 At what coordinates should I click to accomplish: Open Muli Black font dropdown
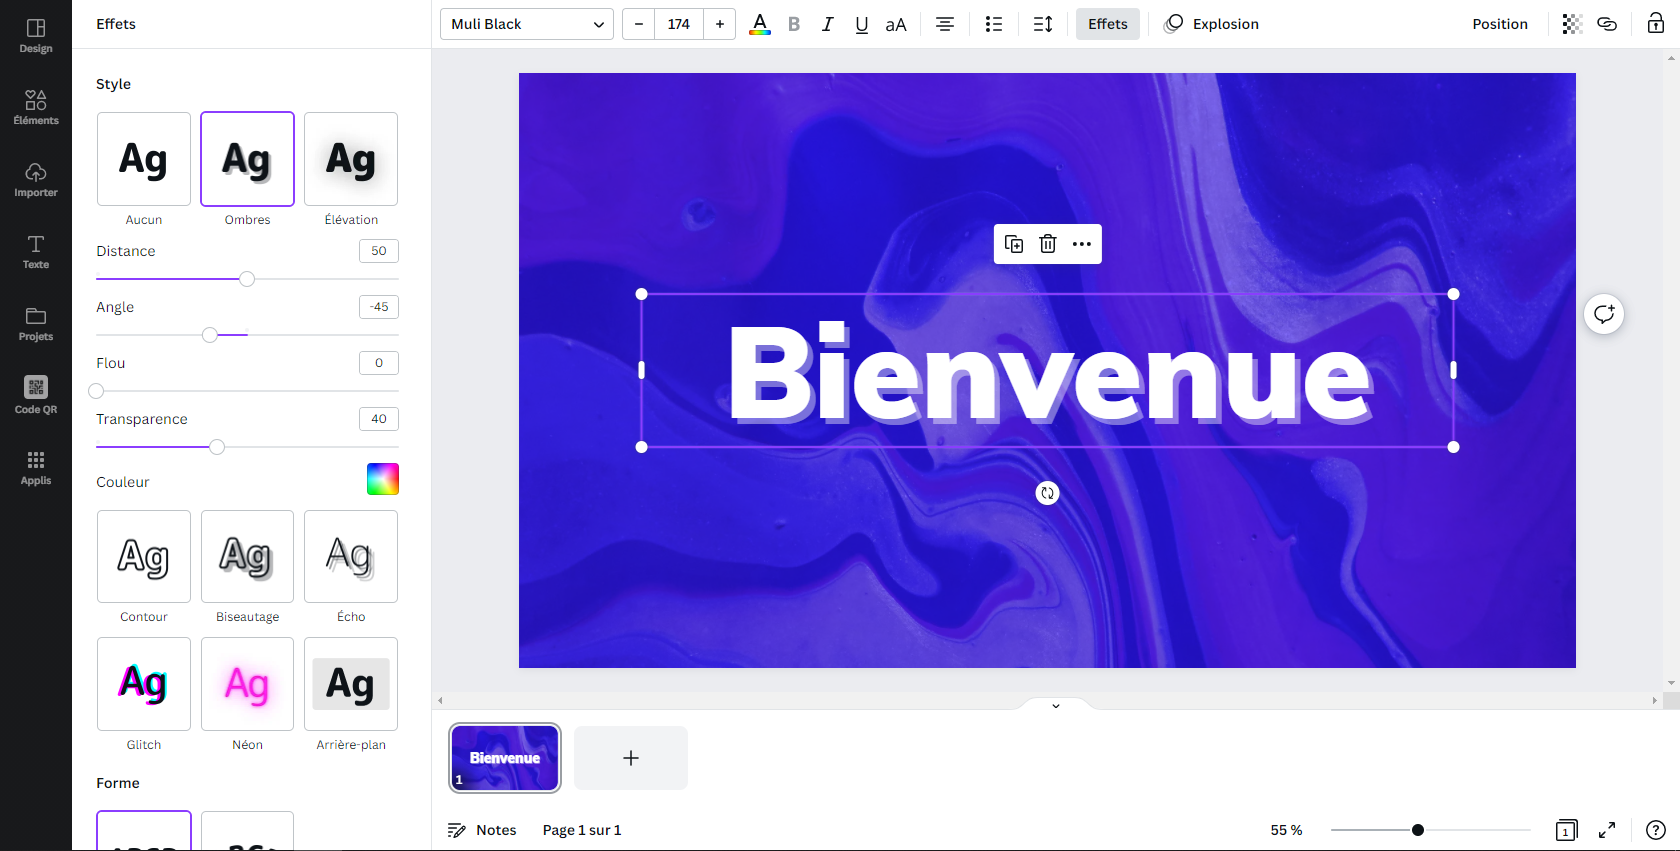click(526, 24)
